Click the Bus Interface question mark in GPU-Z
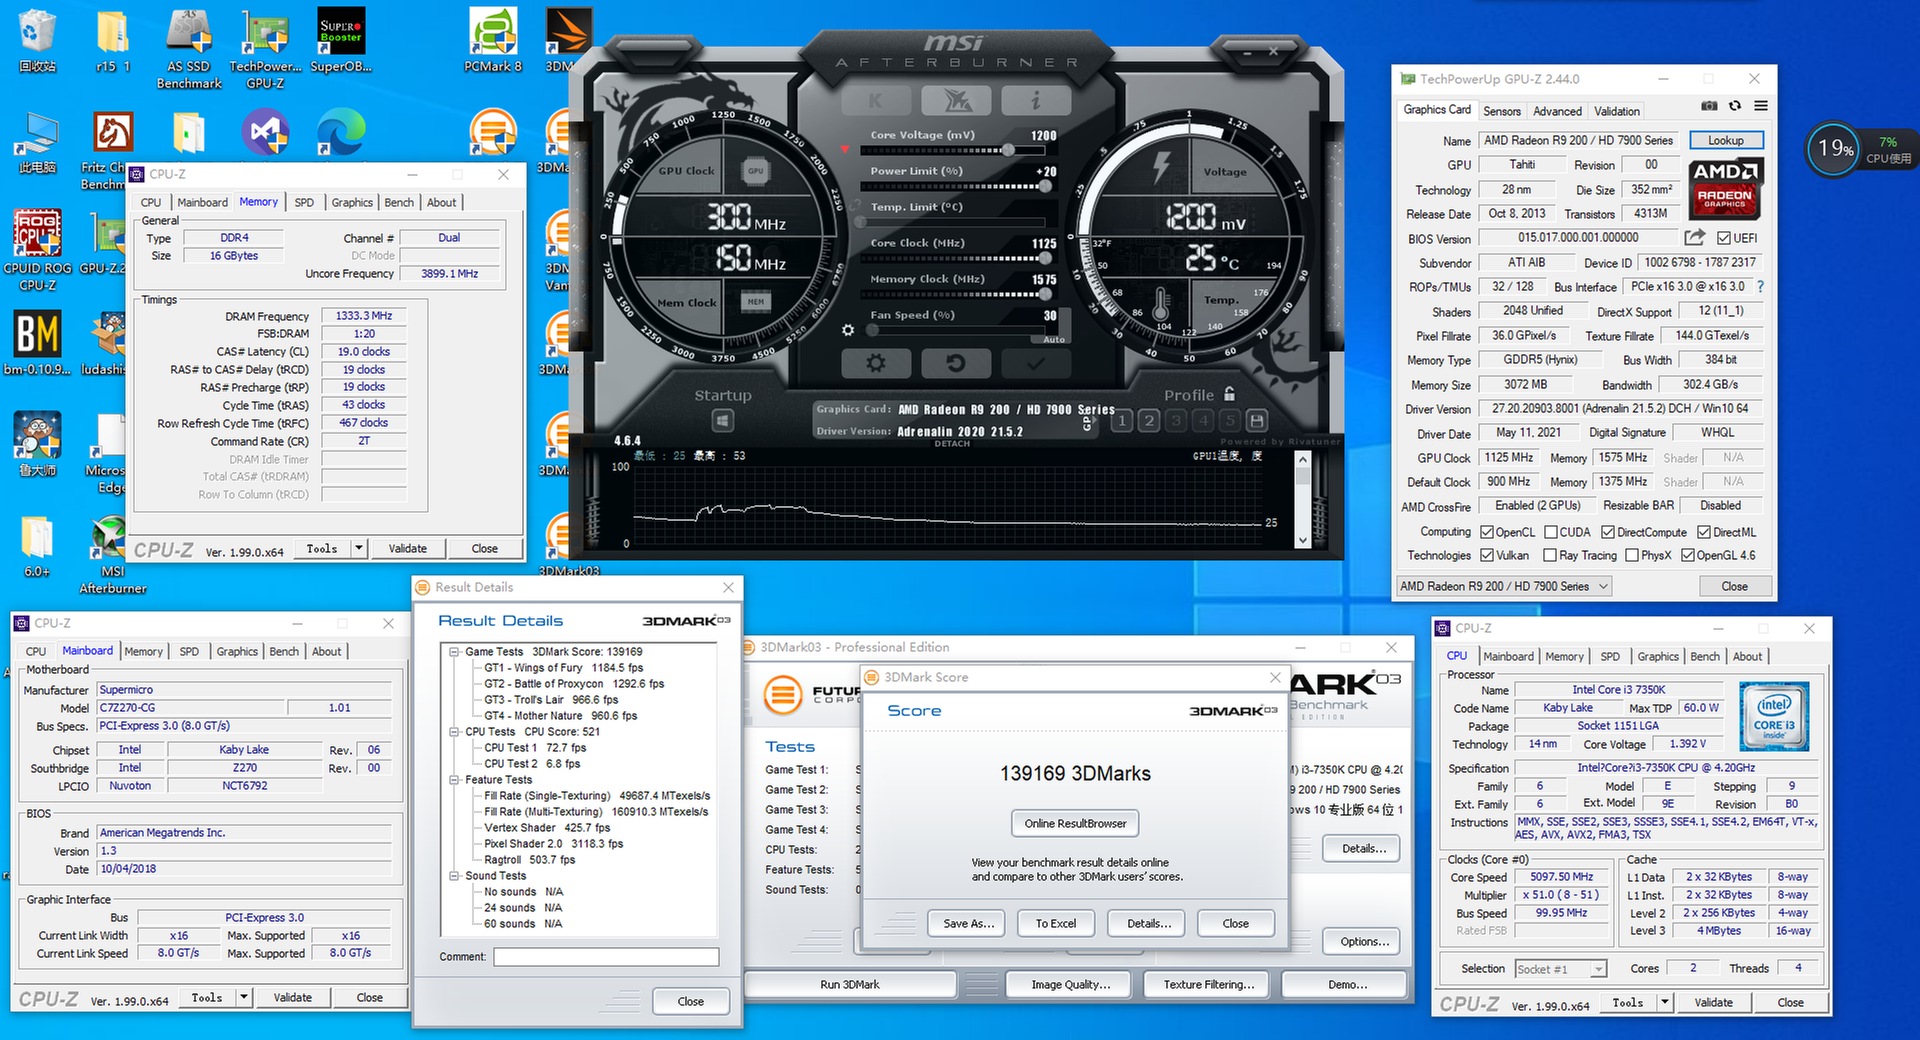1920x1040 pixels. coord(1760,287)
